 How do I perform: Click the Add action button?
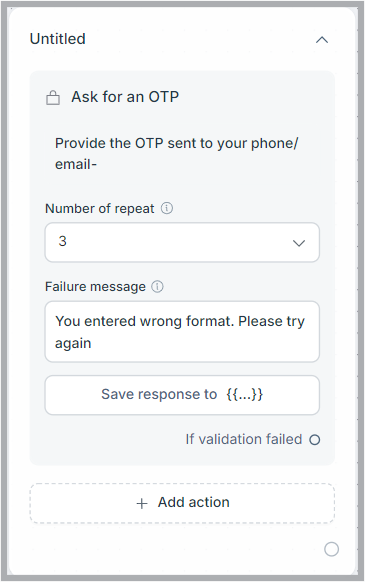click(182, 503)
